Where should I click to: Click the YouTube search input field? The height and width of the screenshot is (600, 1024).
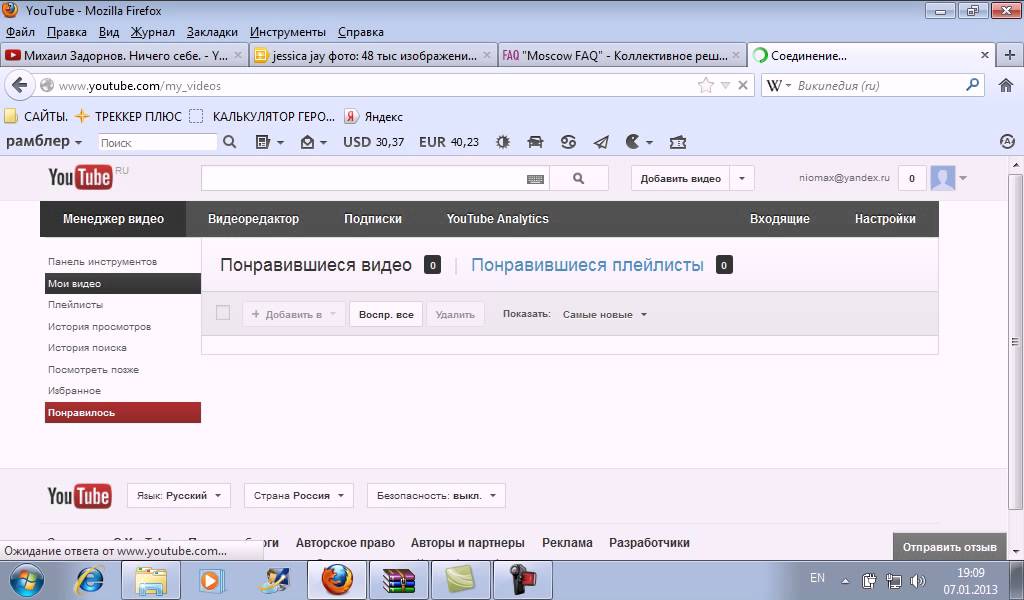362,179
